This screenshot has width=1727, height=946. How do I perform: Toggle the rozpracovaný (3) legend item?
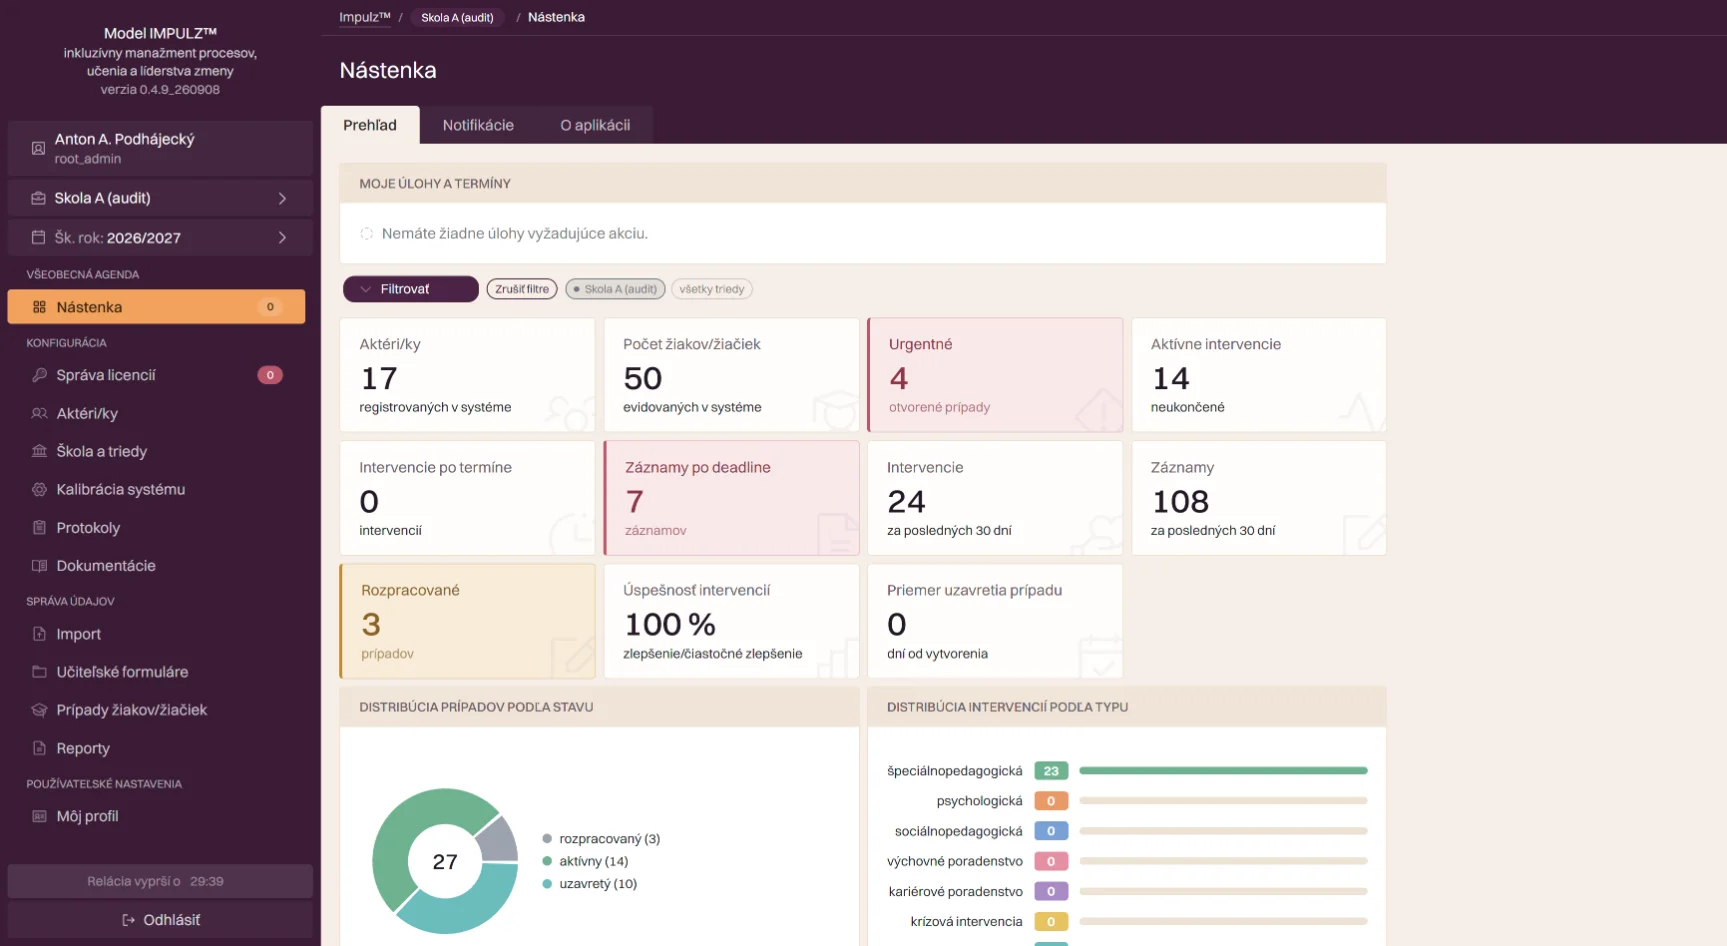point(601,839)
